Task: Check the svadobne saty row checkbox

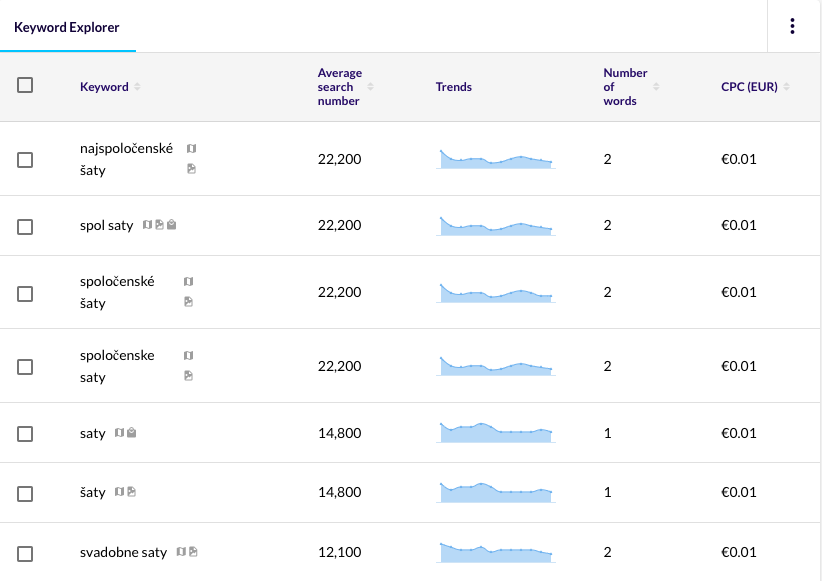Action: coord(25,554)
